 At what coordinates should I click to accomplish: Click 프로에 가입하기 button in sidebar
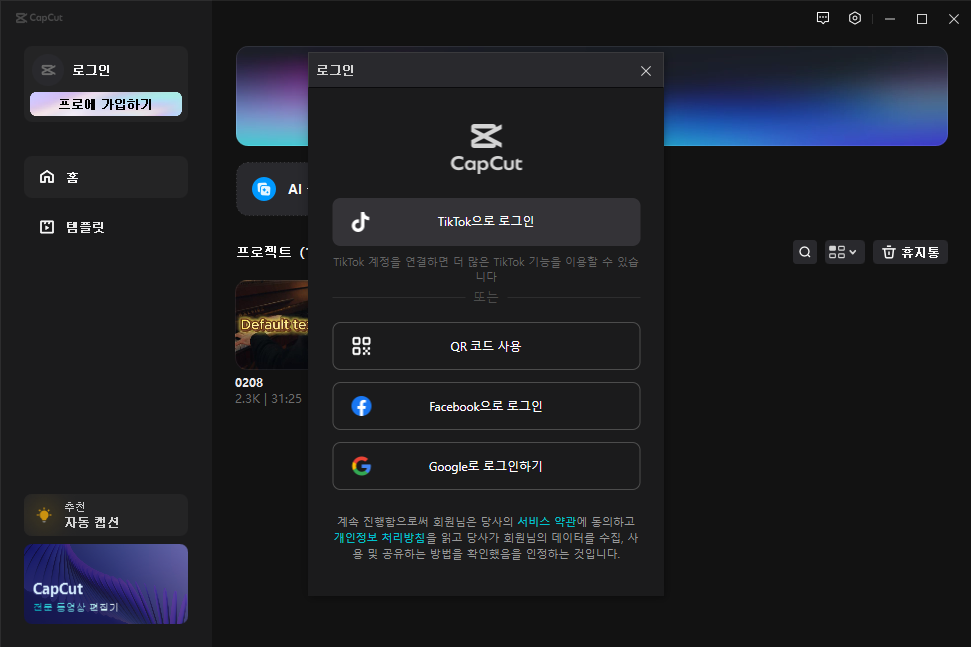[106, 104]
